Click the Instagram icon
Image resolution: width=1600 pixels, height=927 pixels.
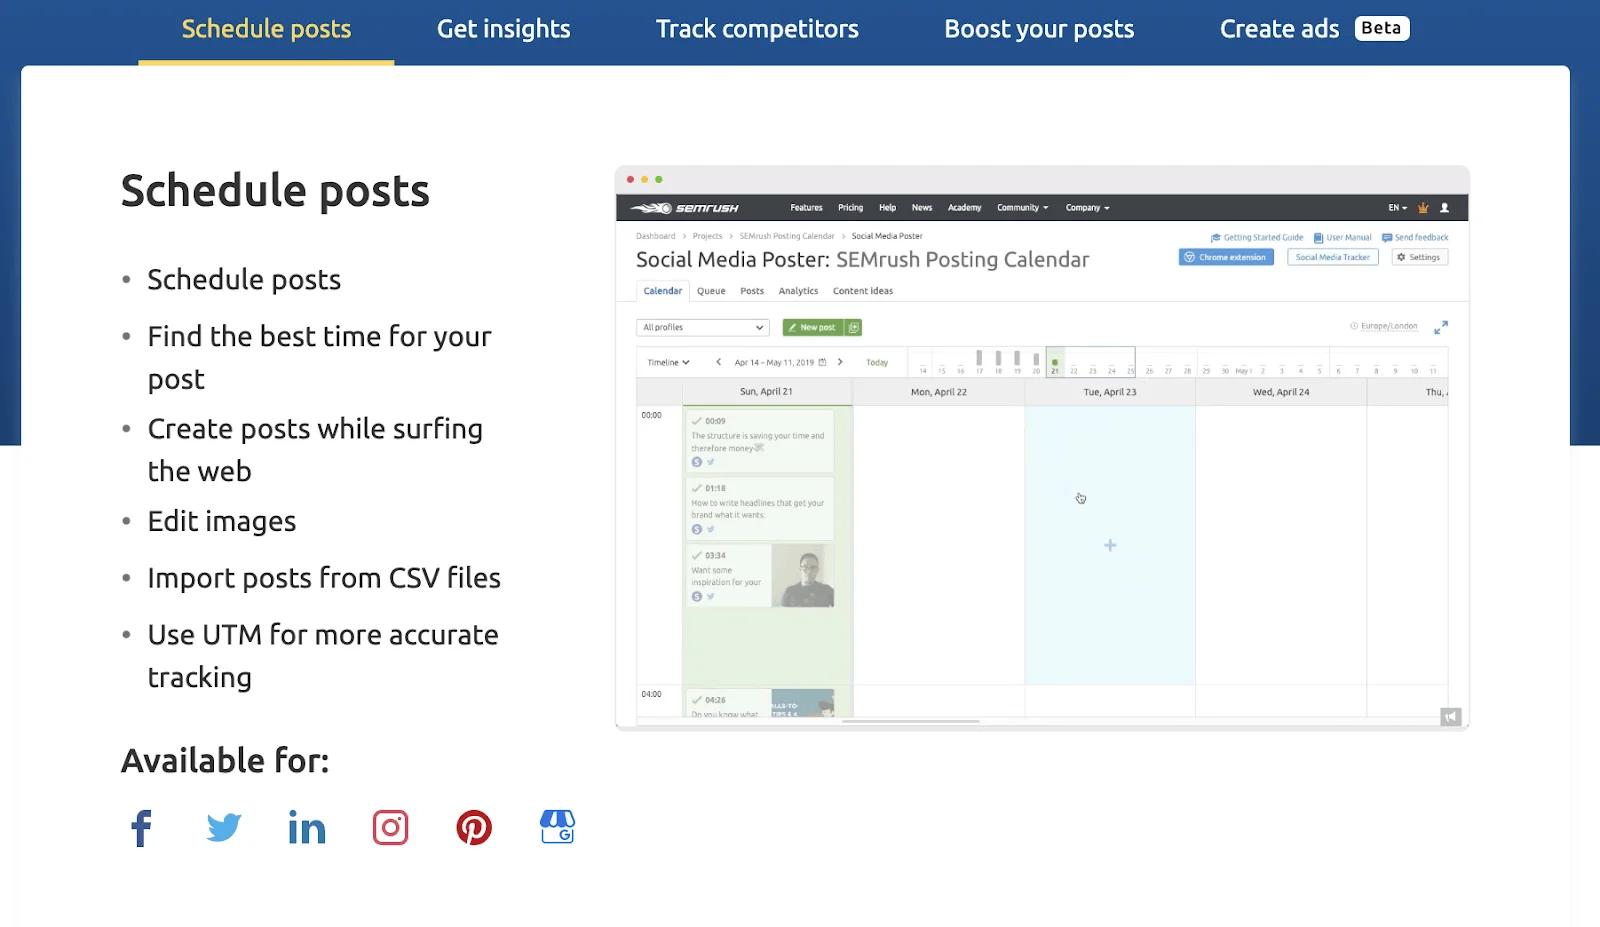[390, 828]
